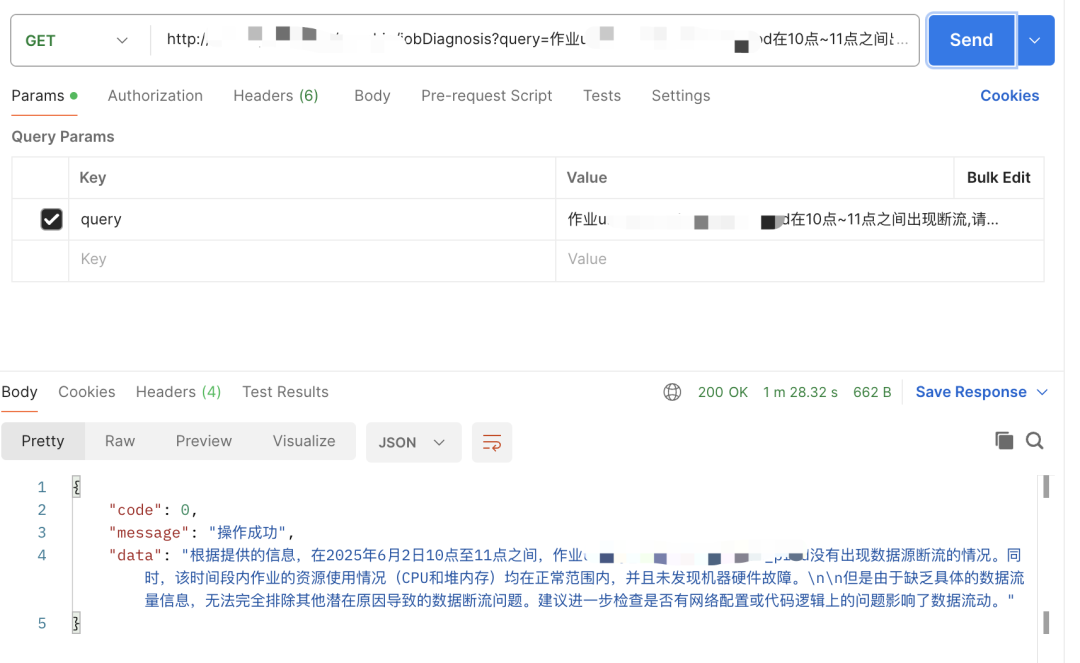The height and width of the screenshot is (663, 1080).
Task: Click the "data" key on line 4
Action: pos(136,555)
